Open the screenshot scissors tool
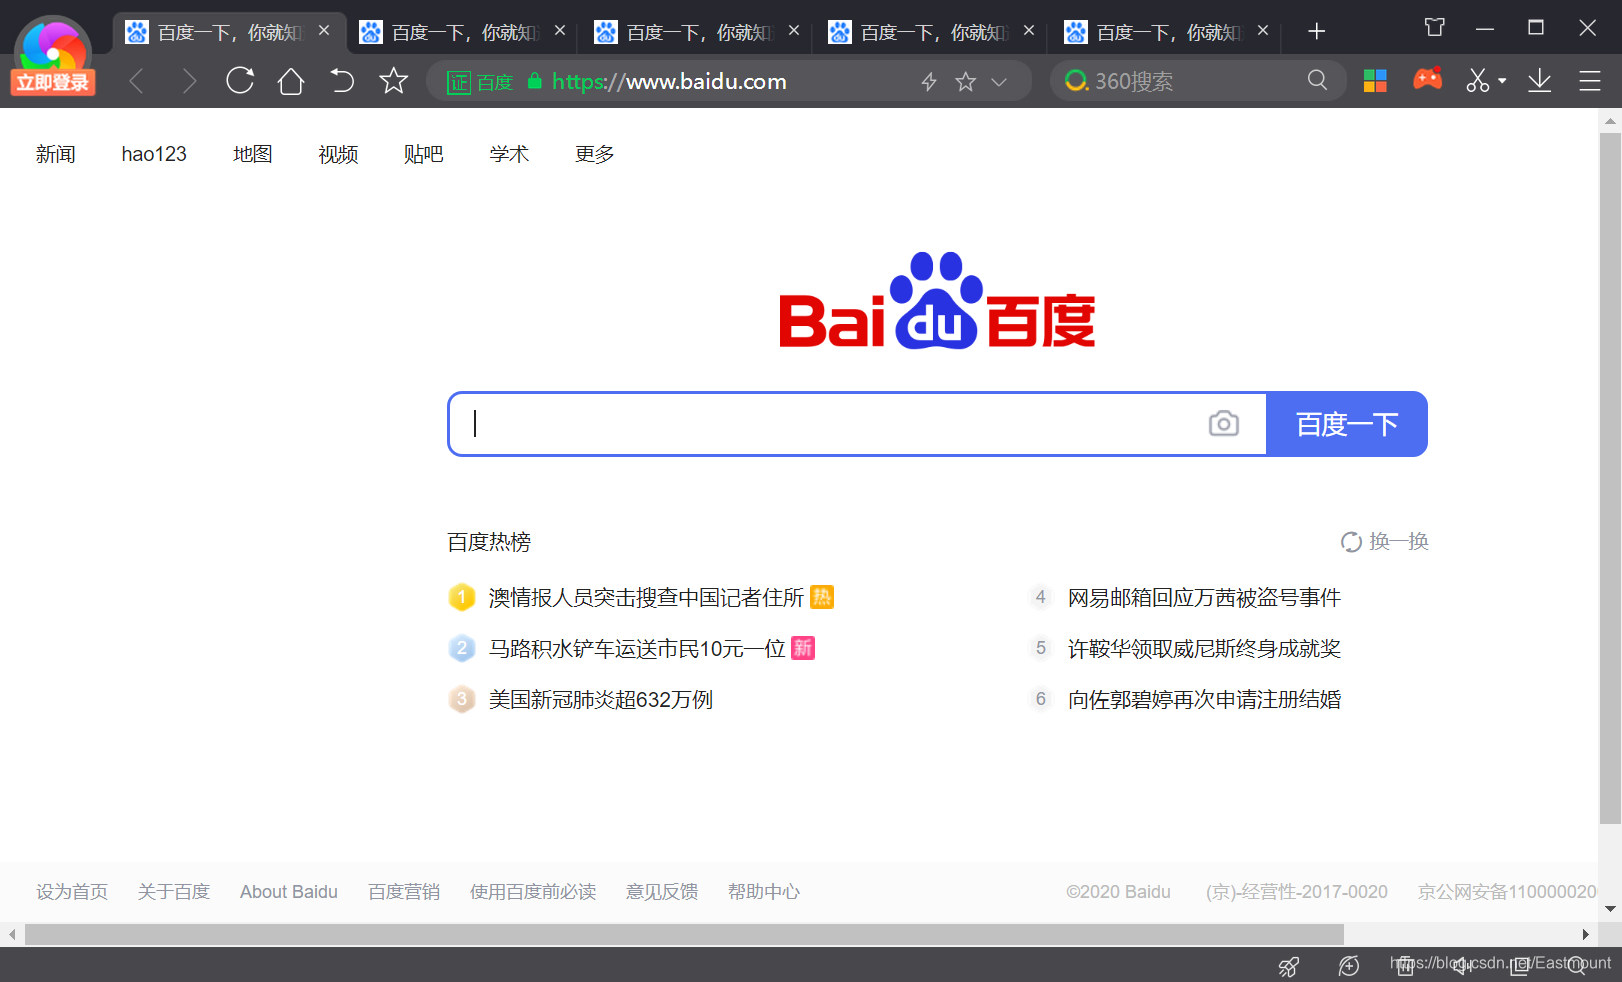The width and height of the screenshot is (1622, 982). pos(1478,81)
